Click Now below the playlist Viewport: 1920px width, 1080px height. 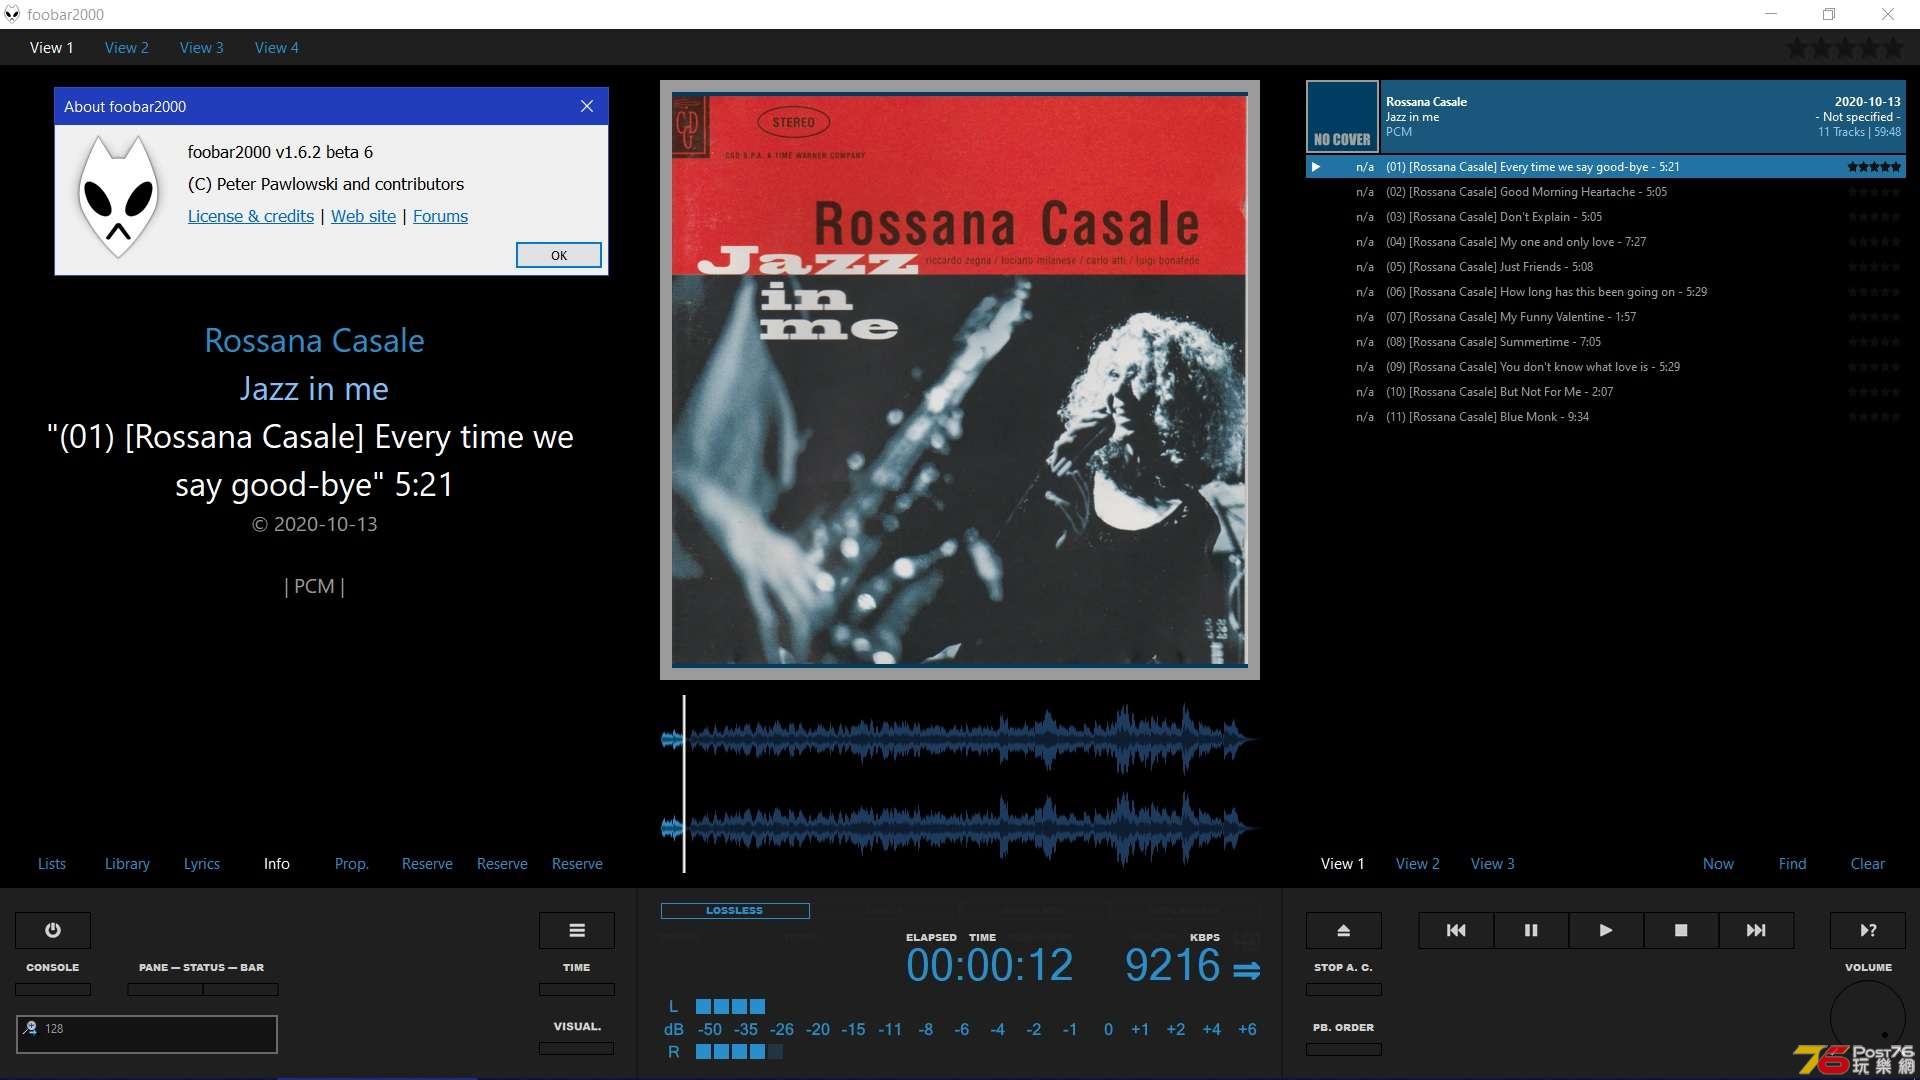click(1718, 863)
